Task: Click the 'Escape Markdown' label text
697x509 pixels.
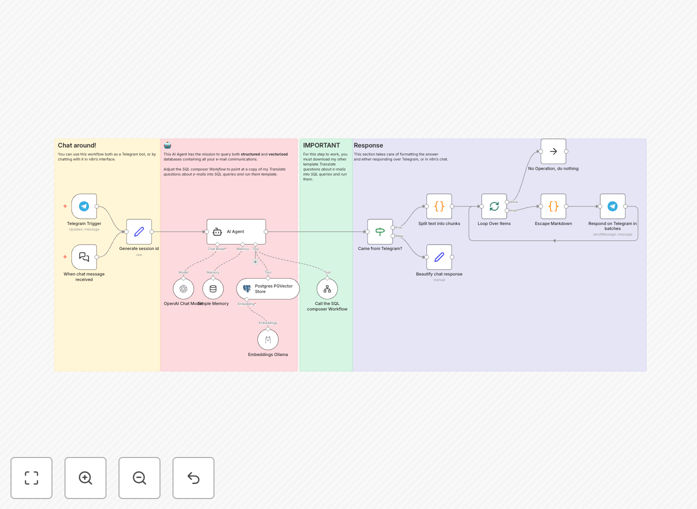Action: pyautogui.click(x=553, y=224)
